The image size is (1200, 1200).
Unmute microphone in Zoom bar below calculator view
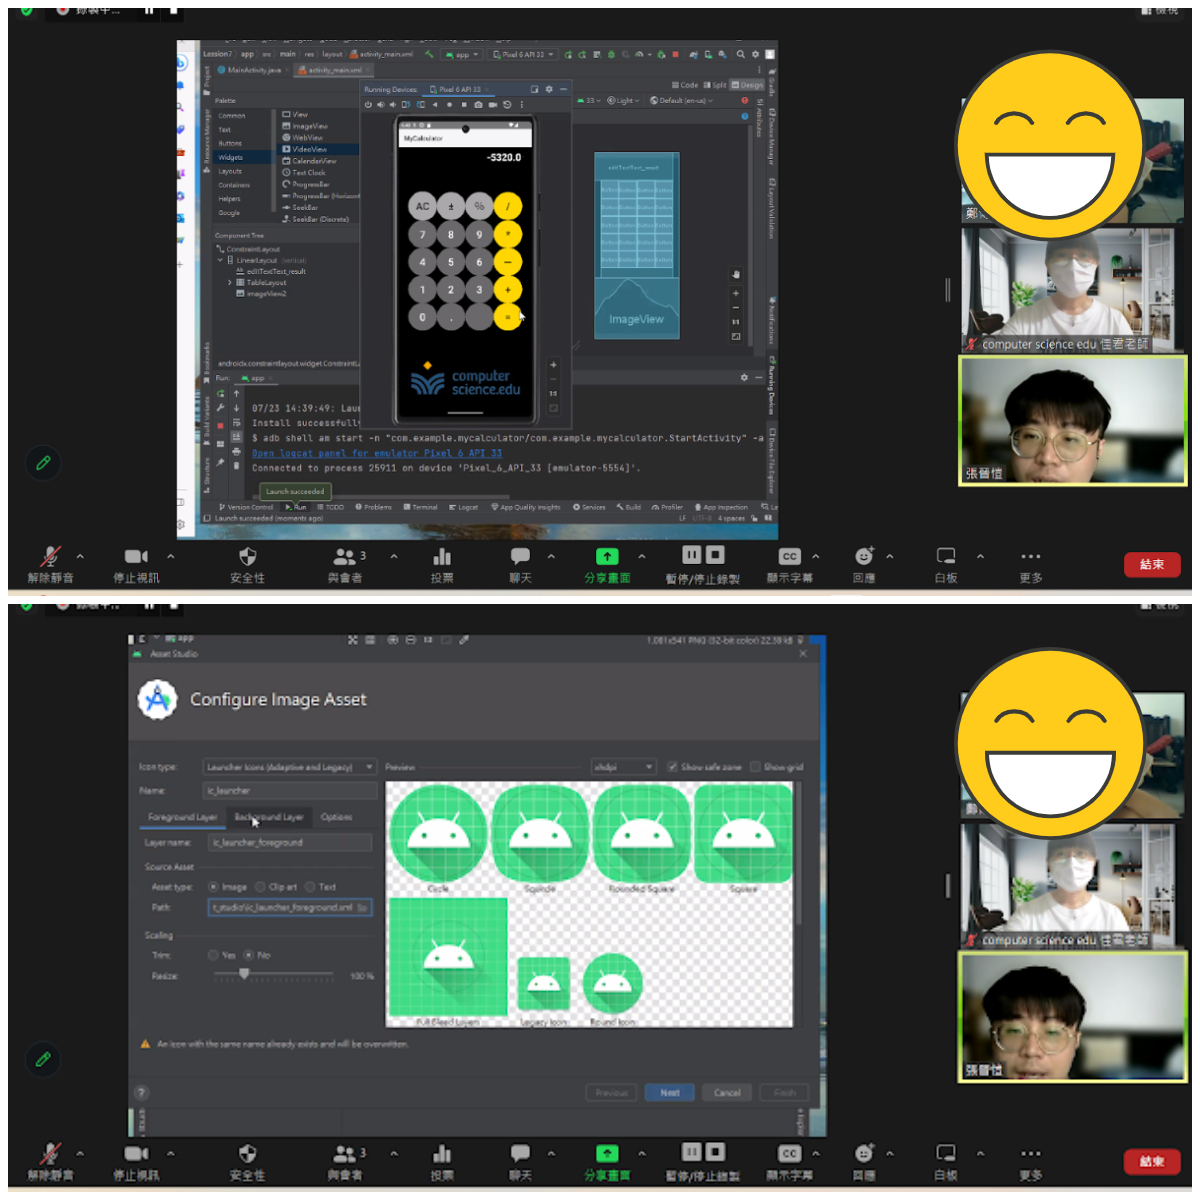click(x=50, y=564)
